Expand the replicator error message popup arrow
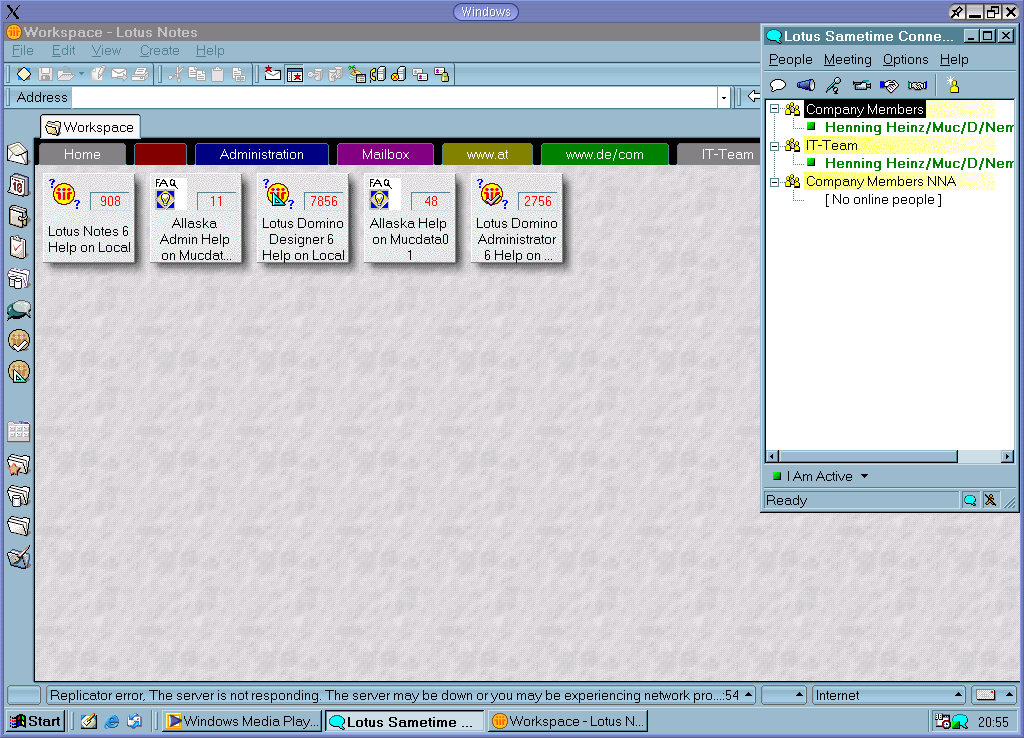Screen dimensions: 1024x738 pyautogui.click(x=748, y=695)
